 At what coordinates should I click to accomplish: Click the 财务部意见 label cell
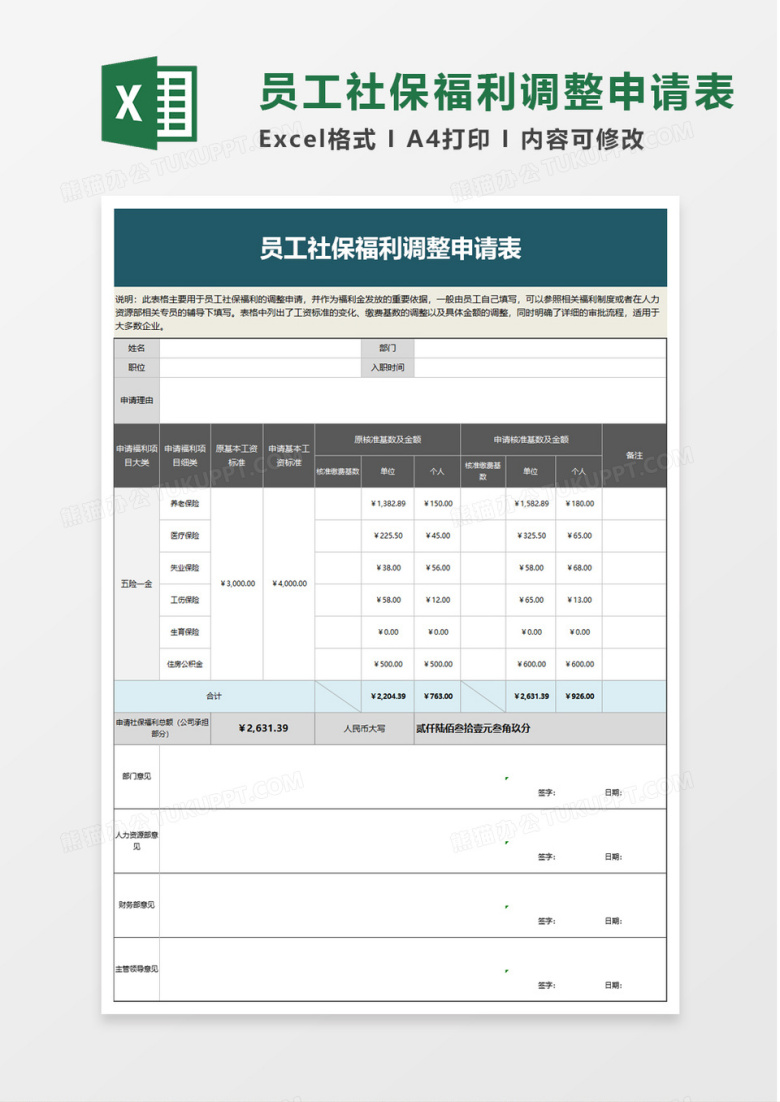137,905
